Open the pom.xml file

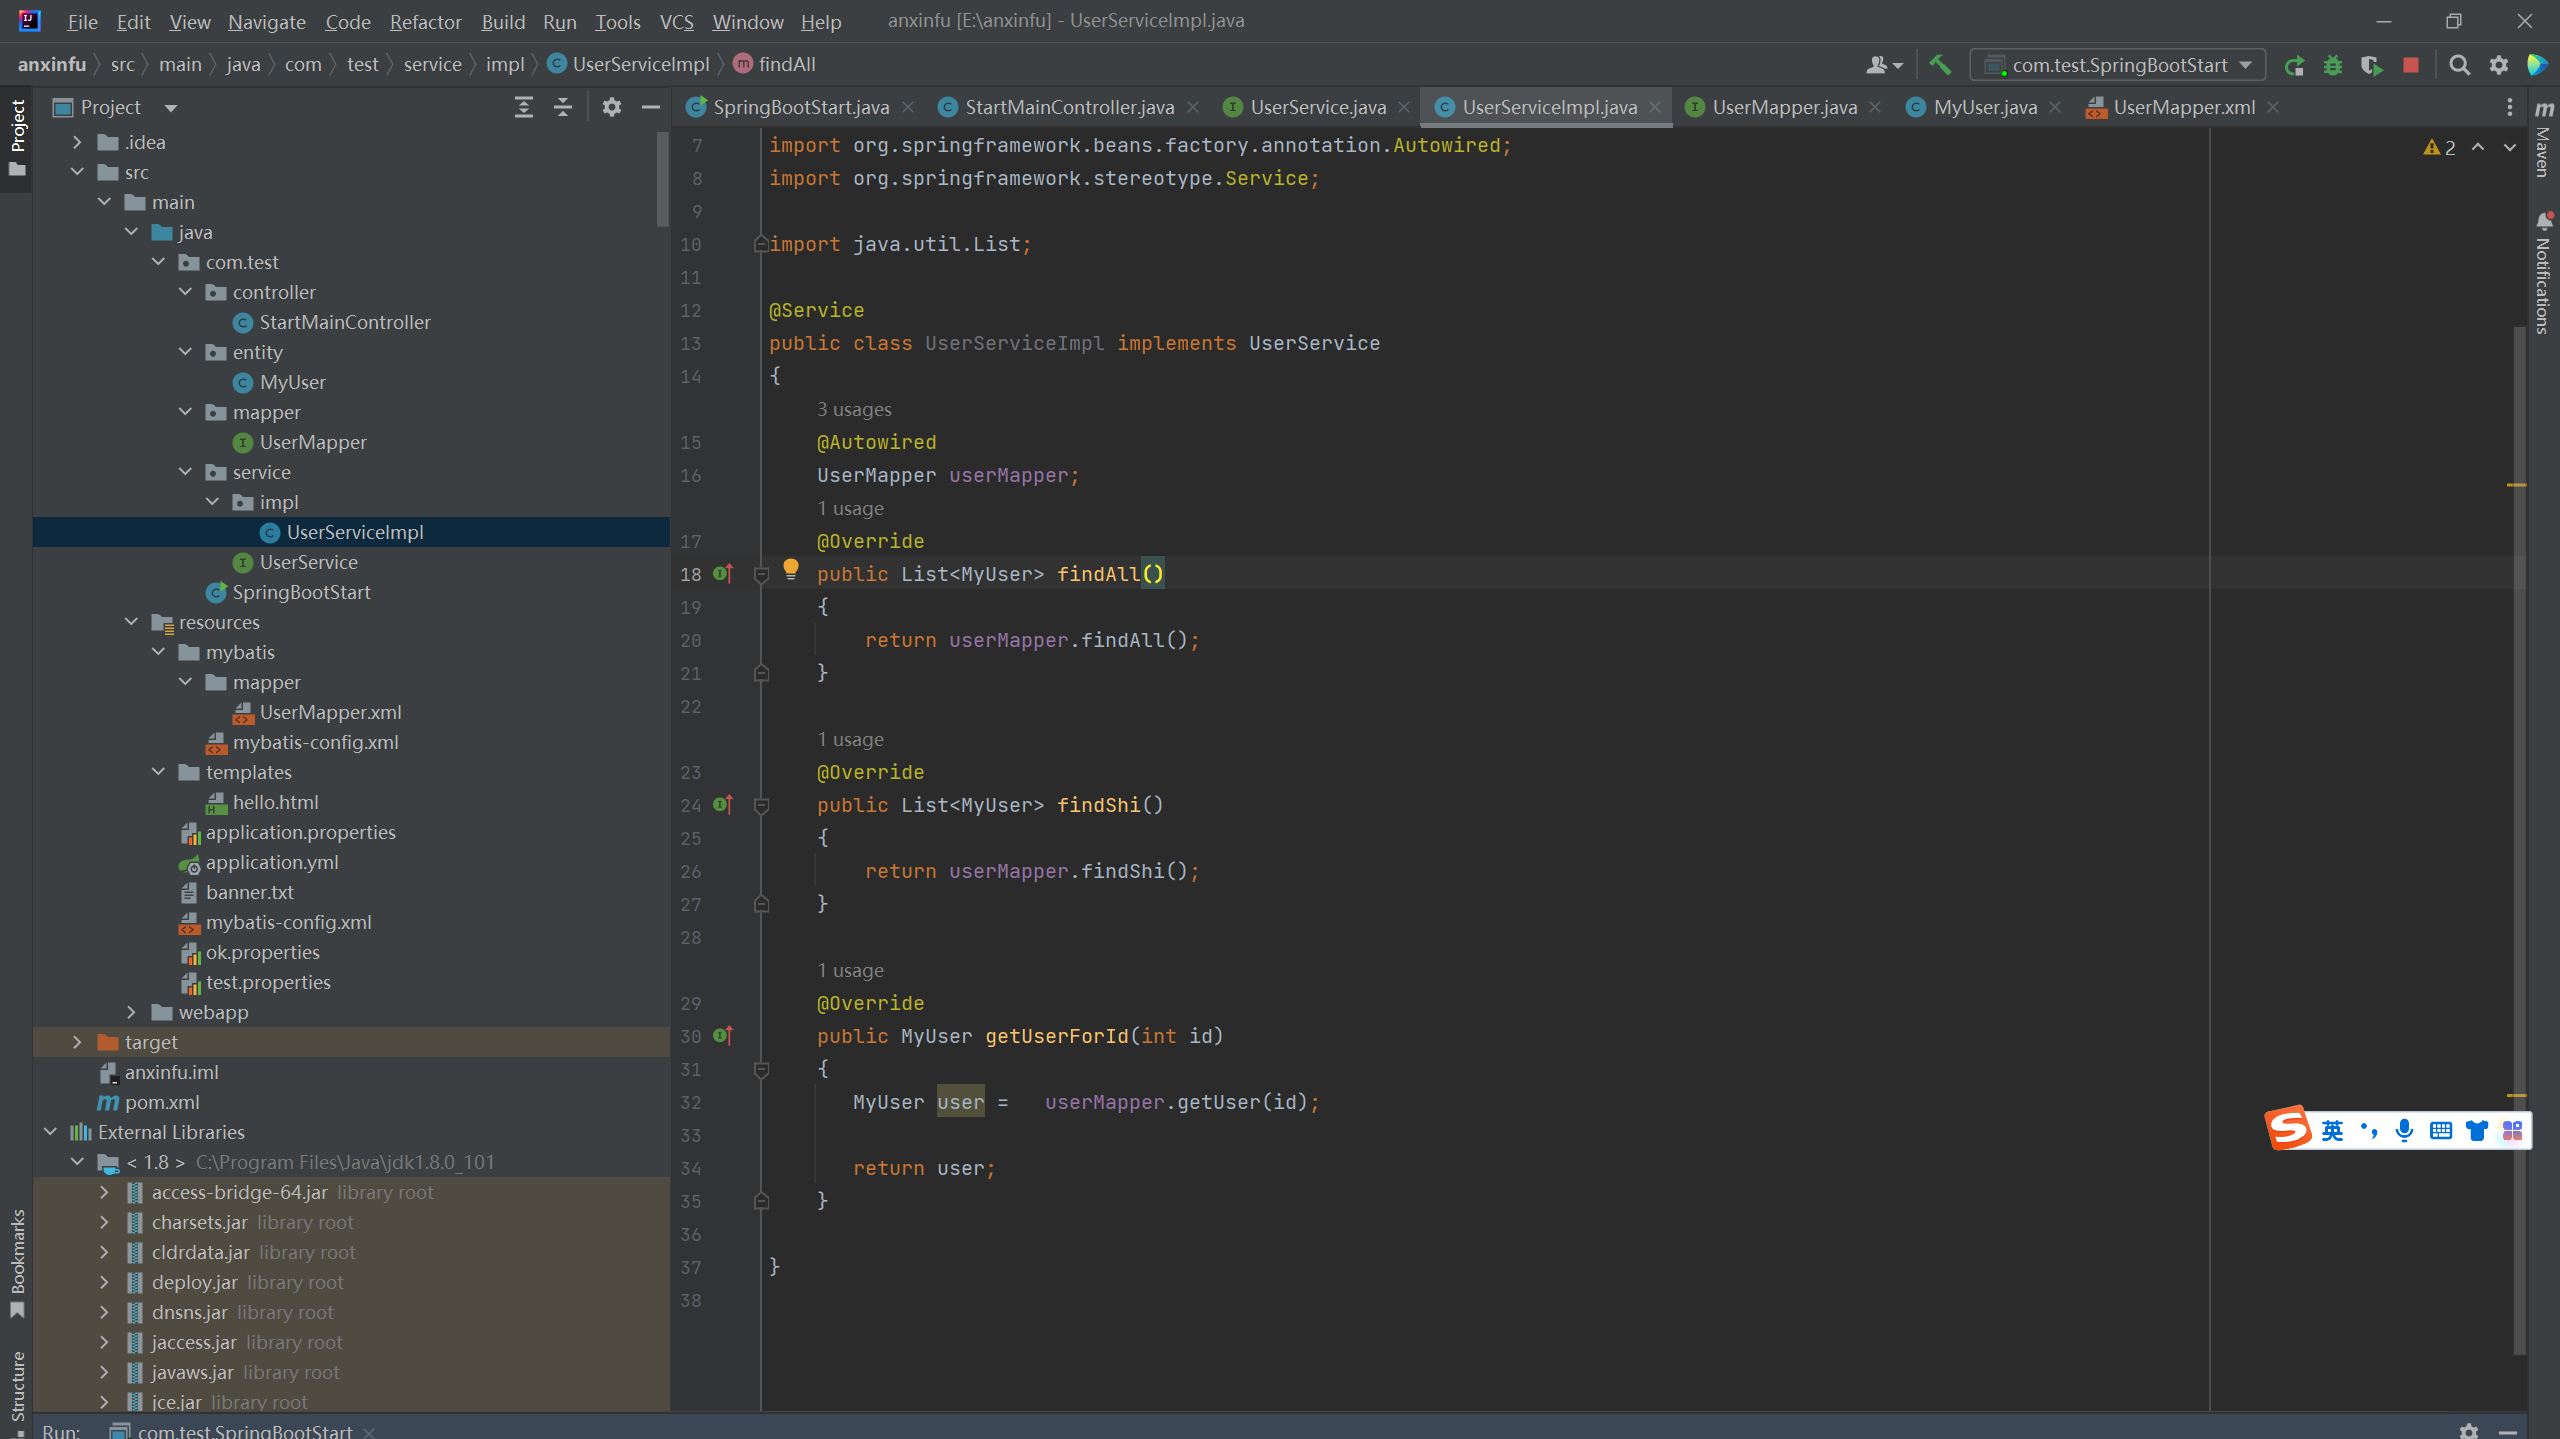162,1102
